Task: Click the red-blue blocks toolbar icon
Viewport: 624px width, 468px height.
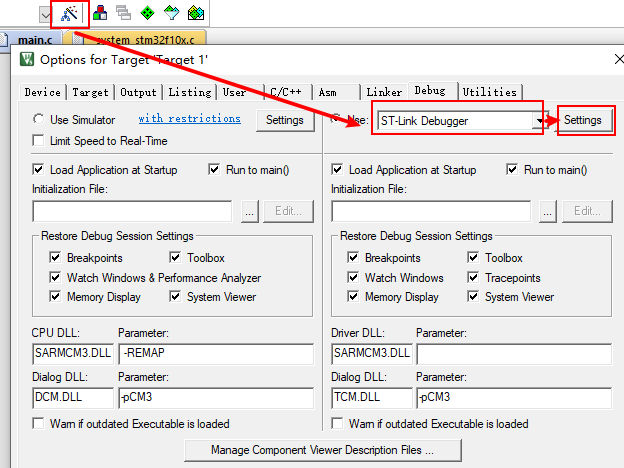Action: click(99, 14)
